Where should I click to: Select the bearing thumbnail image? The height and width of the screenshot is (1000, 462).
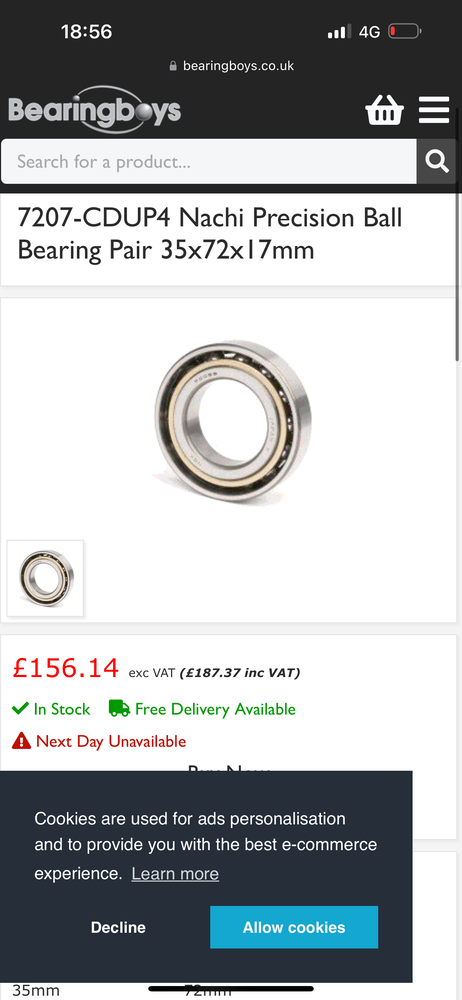45,578
